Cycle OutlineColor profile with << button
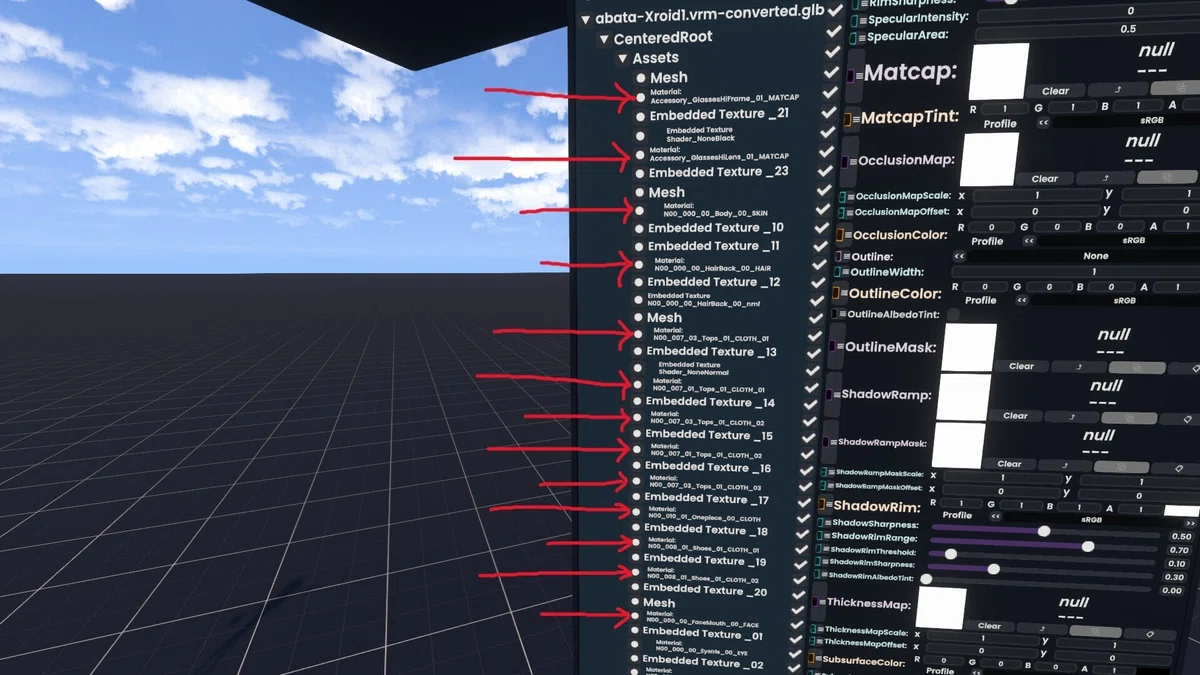 point(1023,300)
